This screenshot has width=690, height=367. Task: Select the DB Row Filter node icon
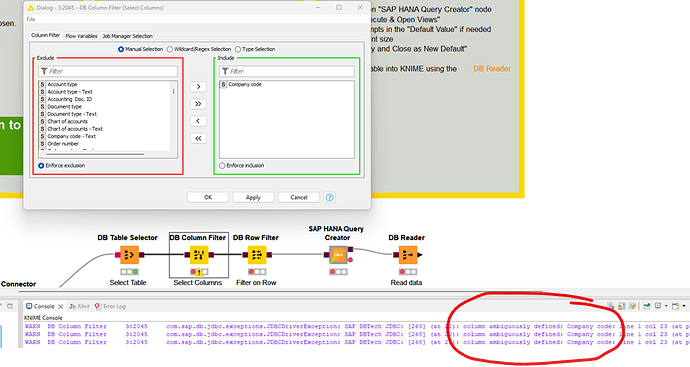coord(257,255)
